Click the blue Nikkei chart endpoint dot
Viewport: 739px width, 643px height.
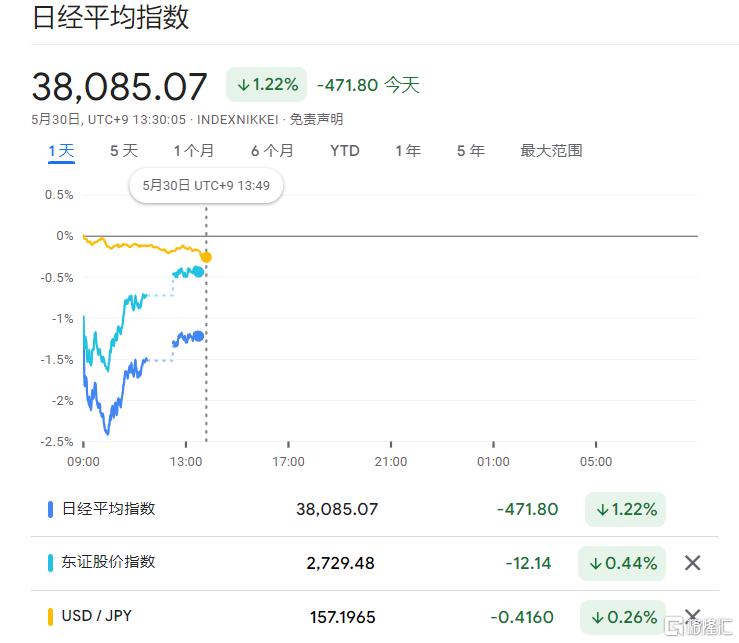[198, 336]
